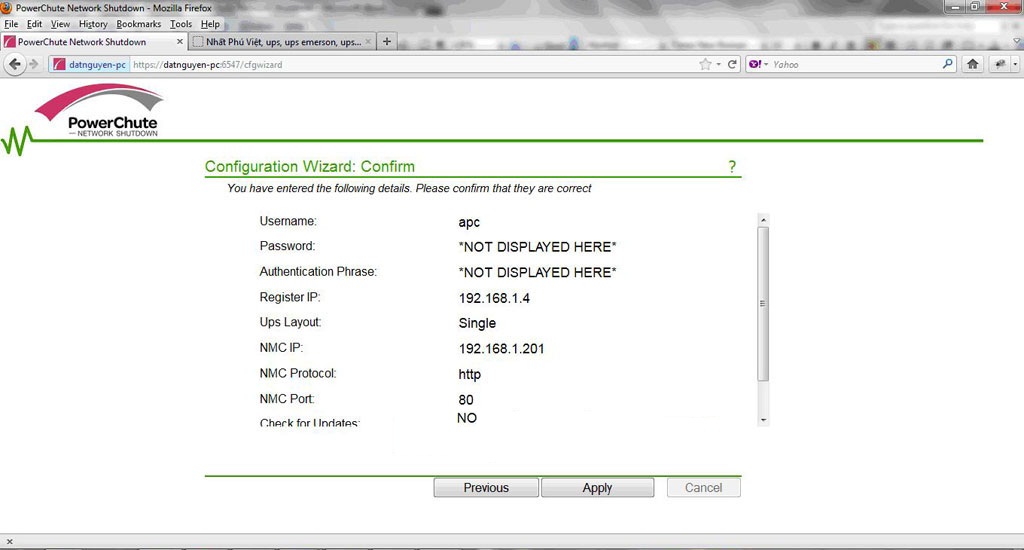This screenshot has height=550, width=1024.
Task: Open the tab list dropdown at far right
Action: (x=1017, y=41)
